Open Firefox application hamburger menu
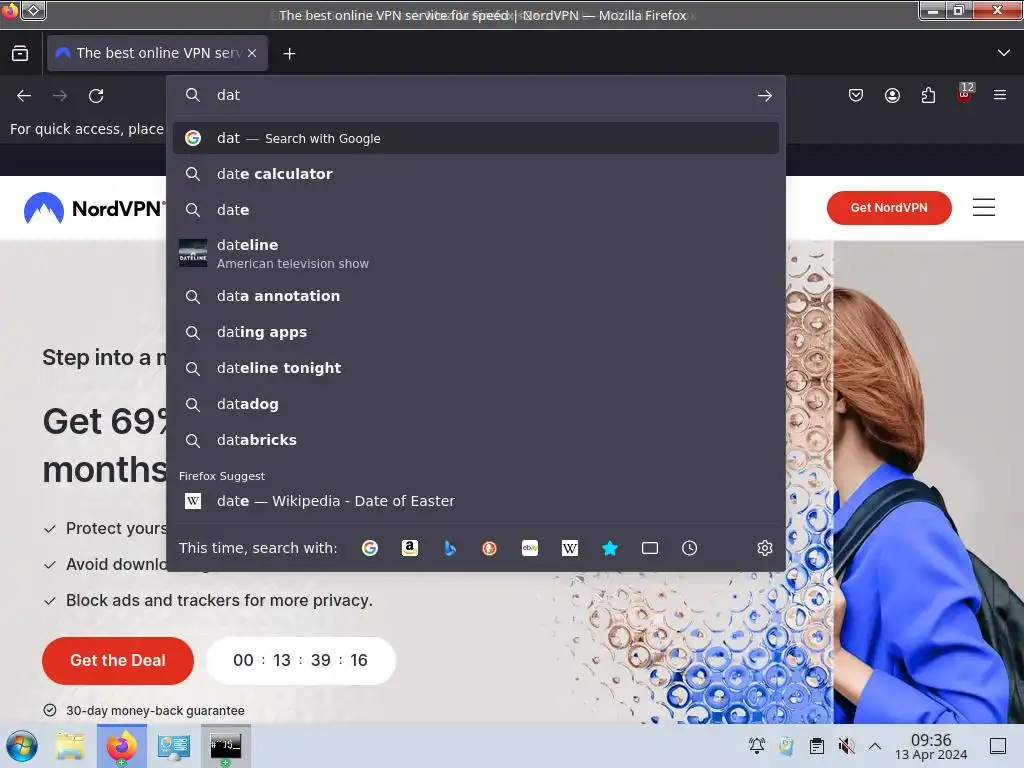Image resolution: width=1024 pixels, height=768 pixels. click(1000, 95)
